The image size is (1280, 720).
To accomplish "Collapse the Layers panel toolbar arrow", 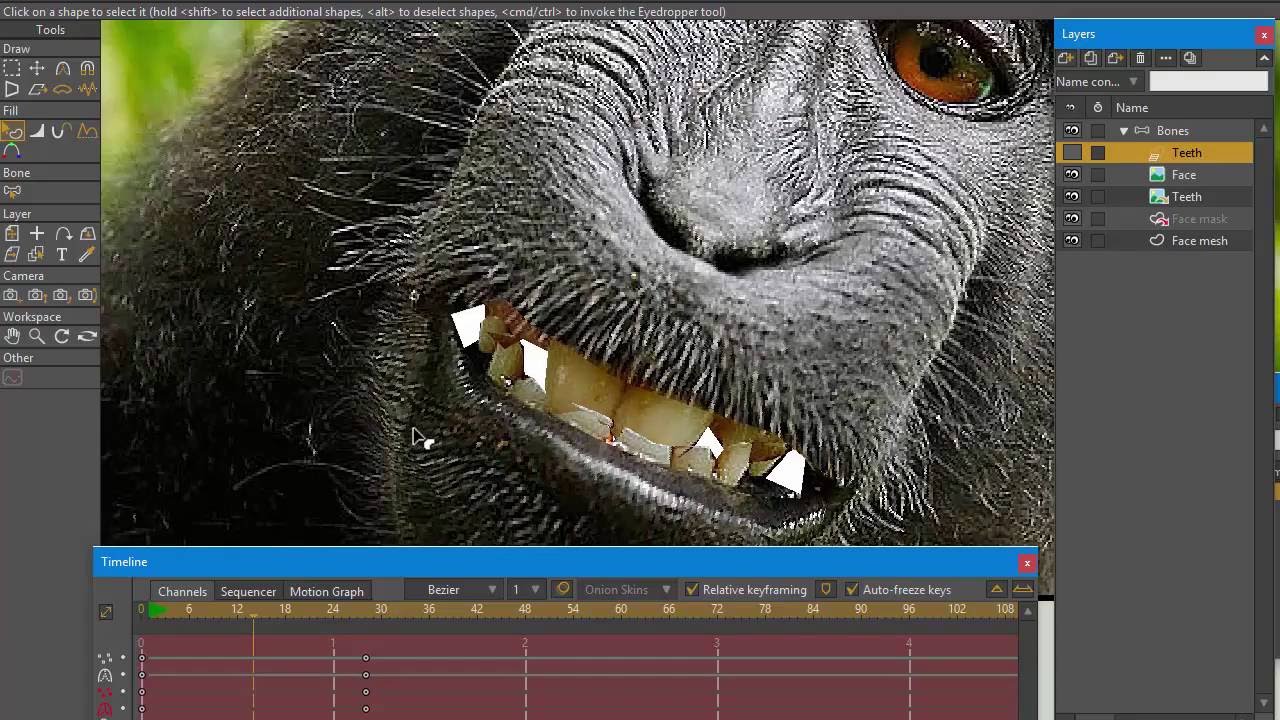I will (1264, 58).
